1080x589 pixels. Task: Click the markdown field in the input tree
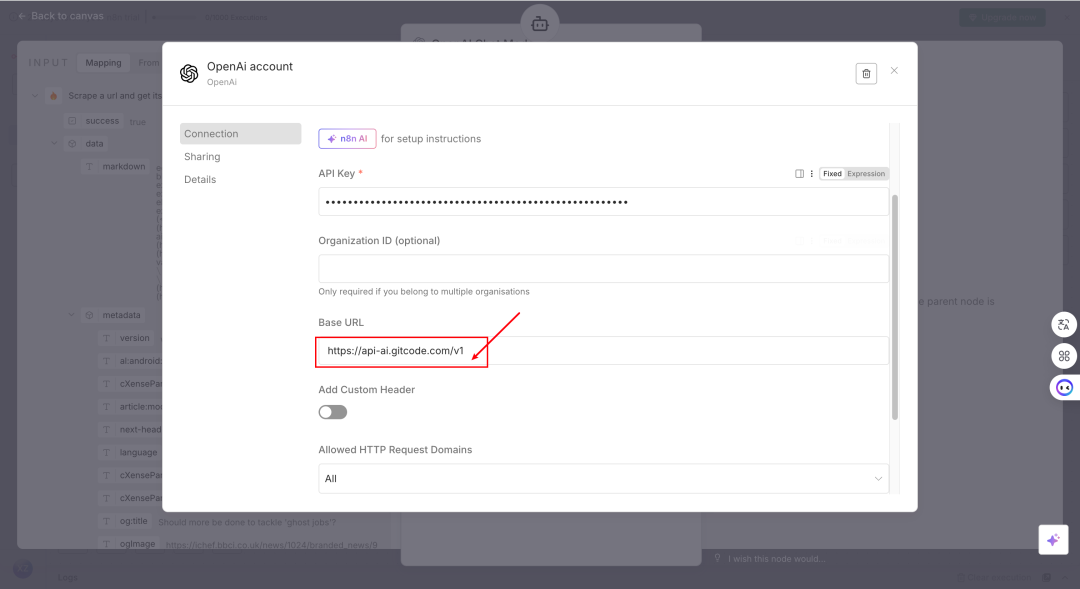[117, 167]
